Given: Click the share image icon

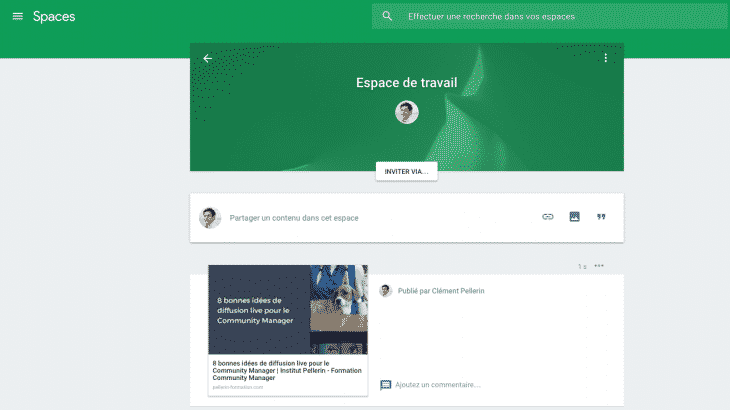Looking at the screenshot, I should coord(574,217).
